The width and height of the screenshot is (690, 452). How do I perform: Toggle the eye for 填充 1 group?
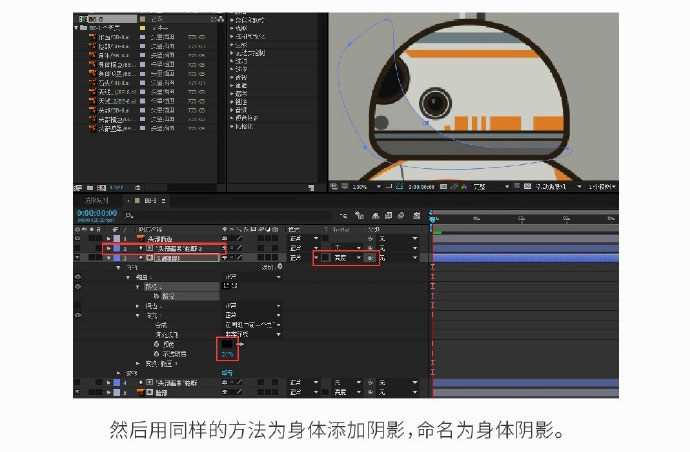[78, 315]
